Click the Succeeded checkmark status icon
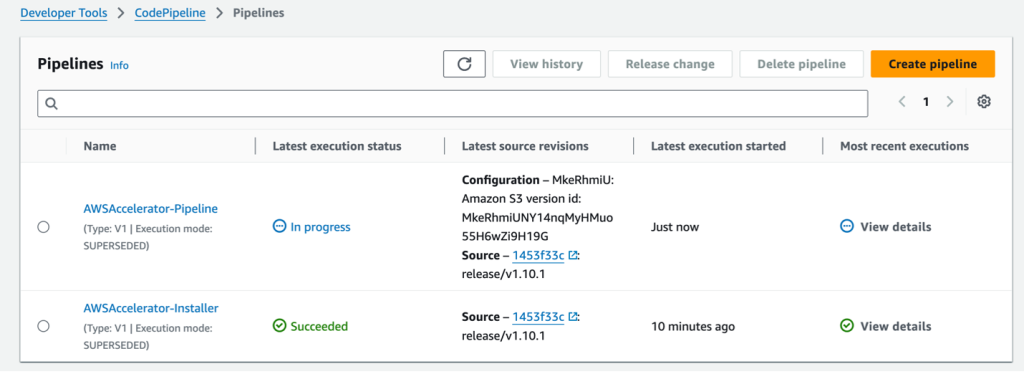This screenshot has width=1024, height=374. [x=279, y=326]
